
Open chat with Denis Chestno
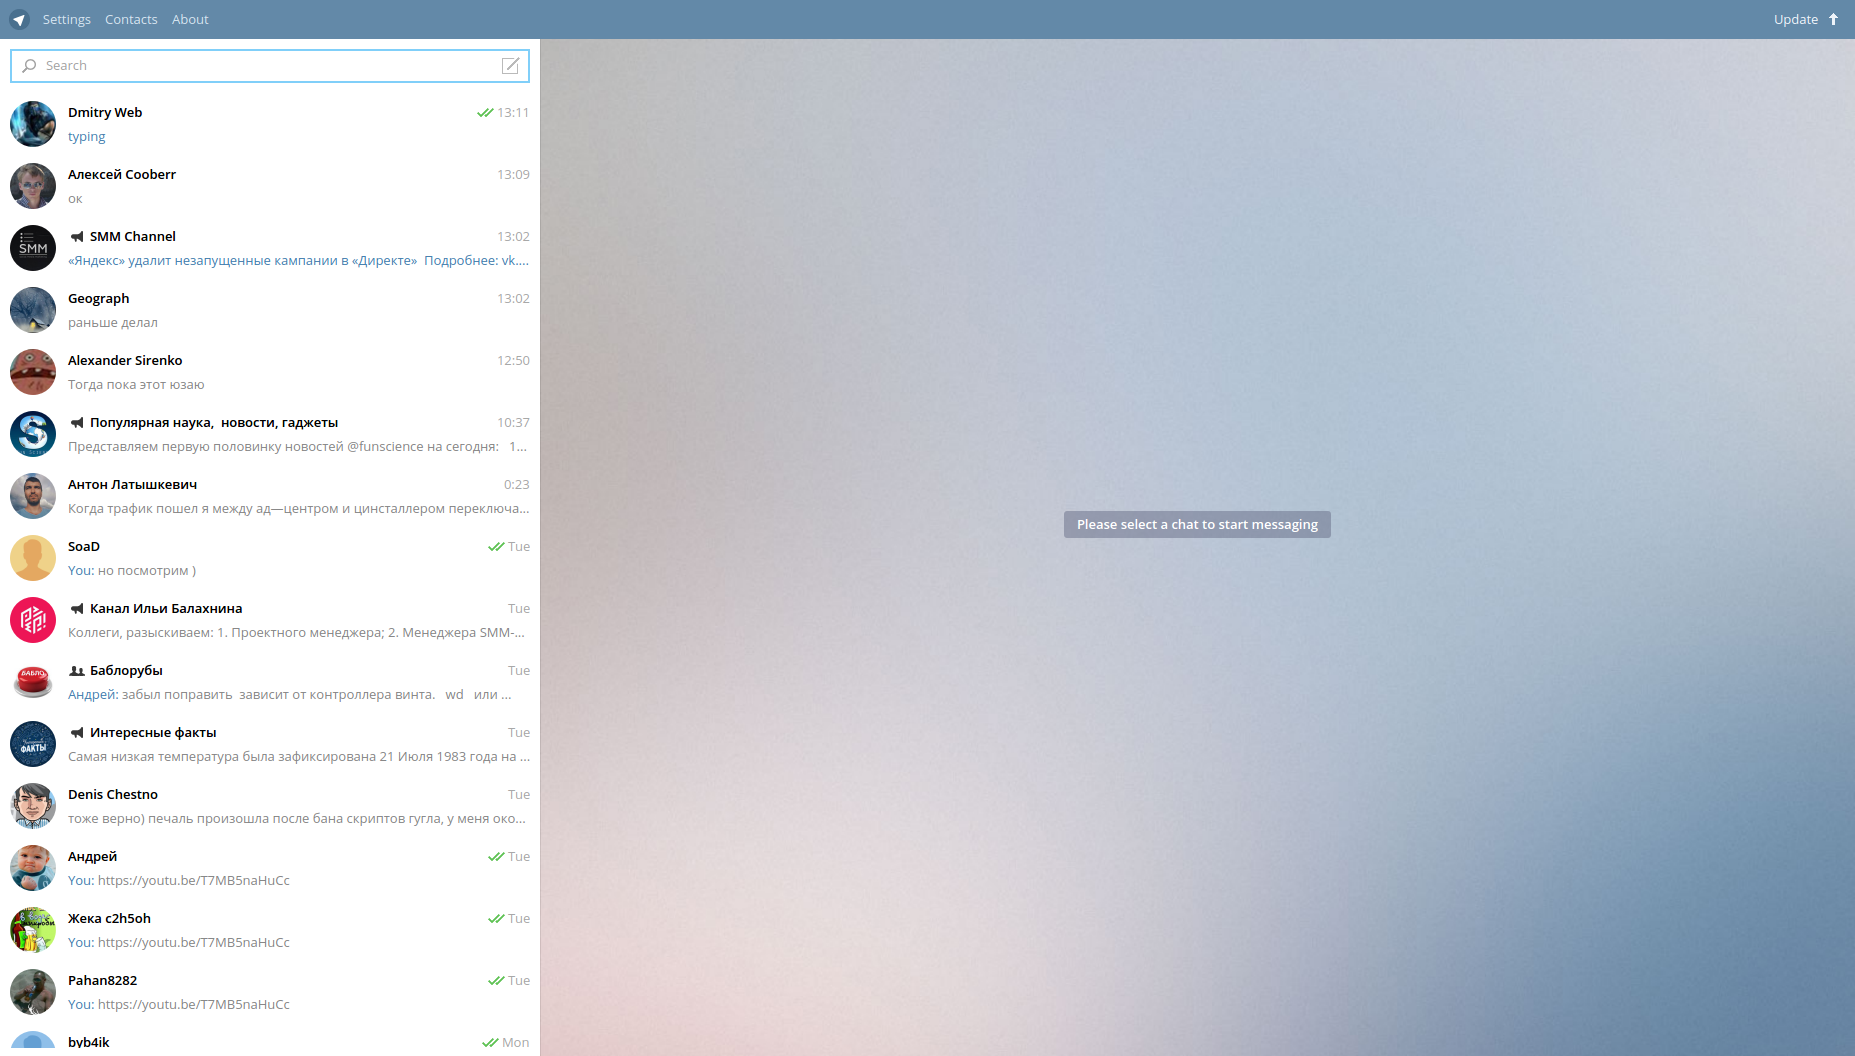tap(270, 806)
